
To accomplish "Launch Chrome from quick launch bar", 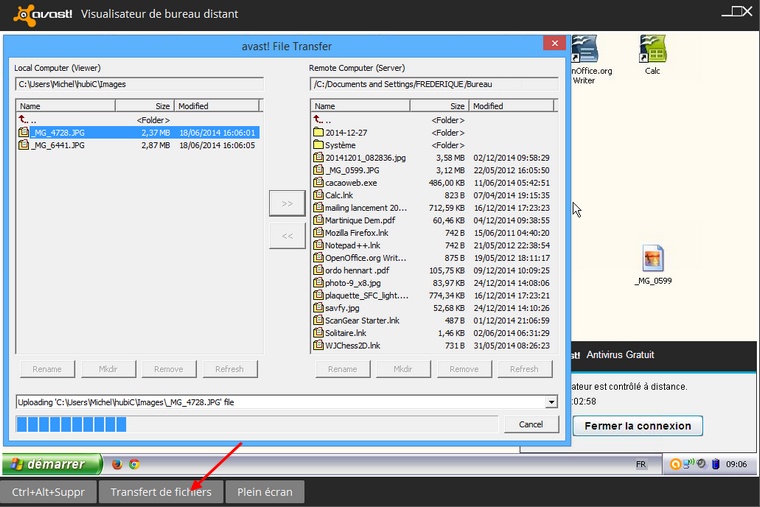I will [x=134, y=464].
